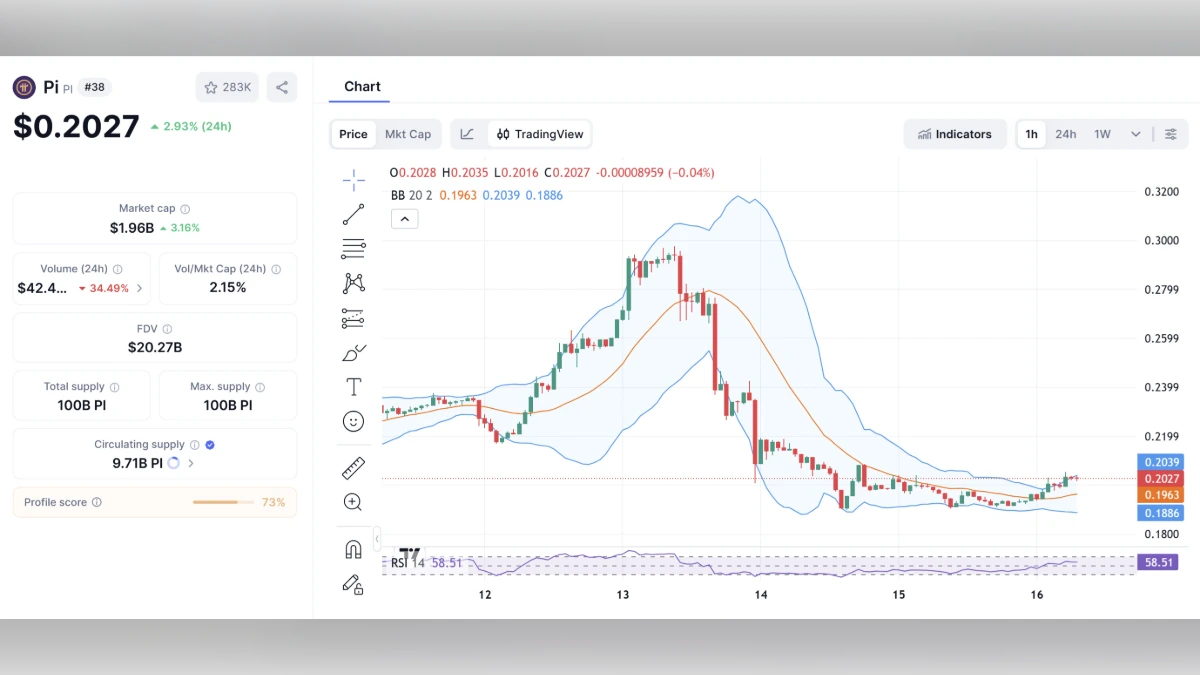Select the trend line drawing tool
1200x675 pixels.
pos(353,213)
